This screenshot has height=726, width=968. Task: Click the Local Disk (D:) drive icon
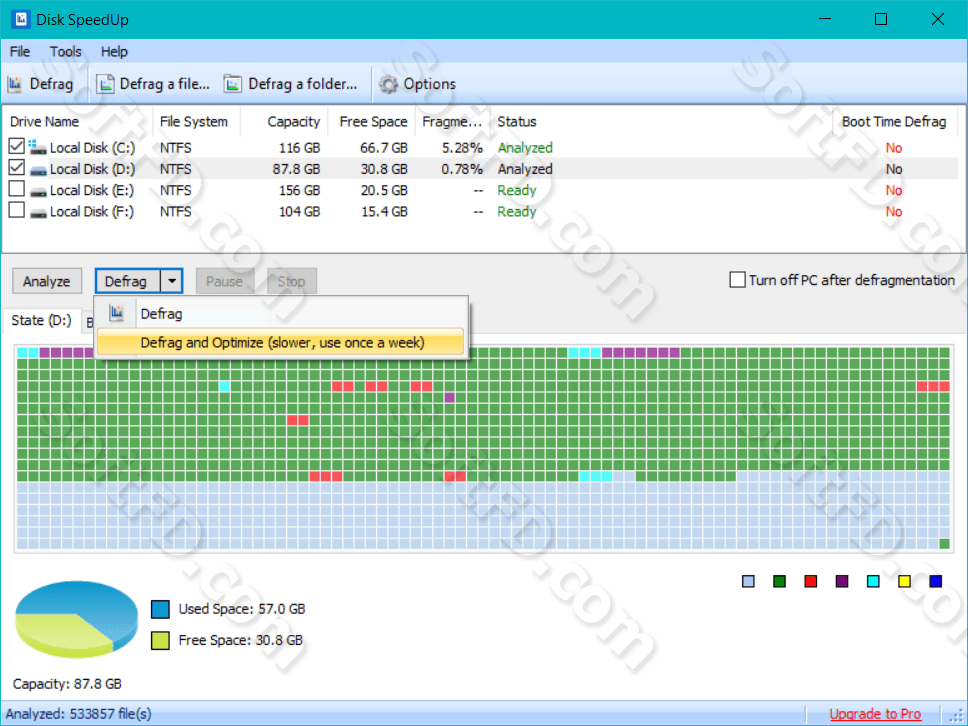[38, 170]
